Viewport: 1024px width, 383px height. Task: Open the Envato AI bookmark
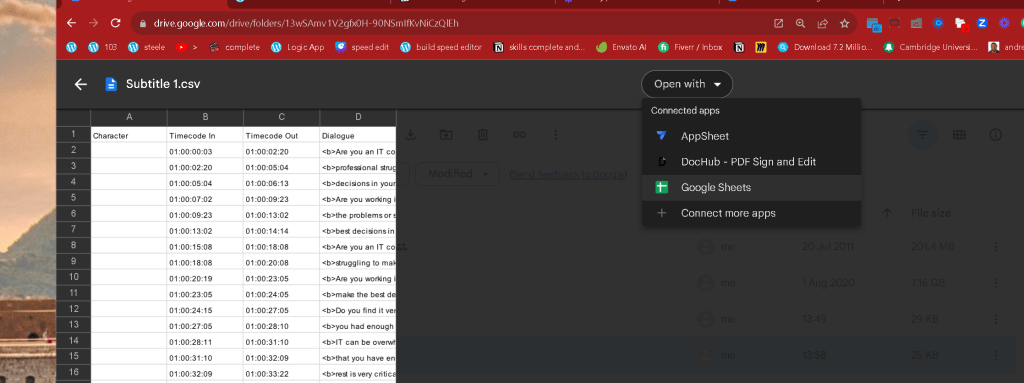click(x=622, y=47)
